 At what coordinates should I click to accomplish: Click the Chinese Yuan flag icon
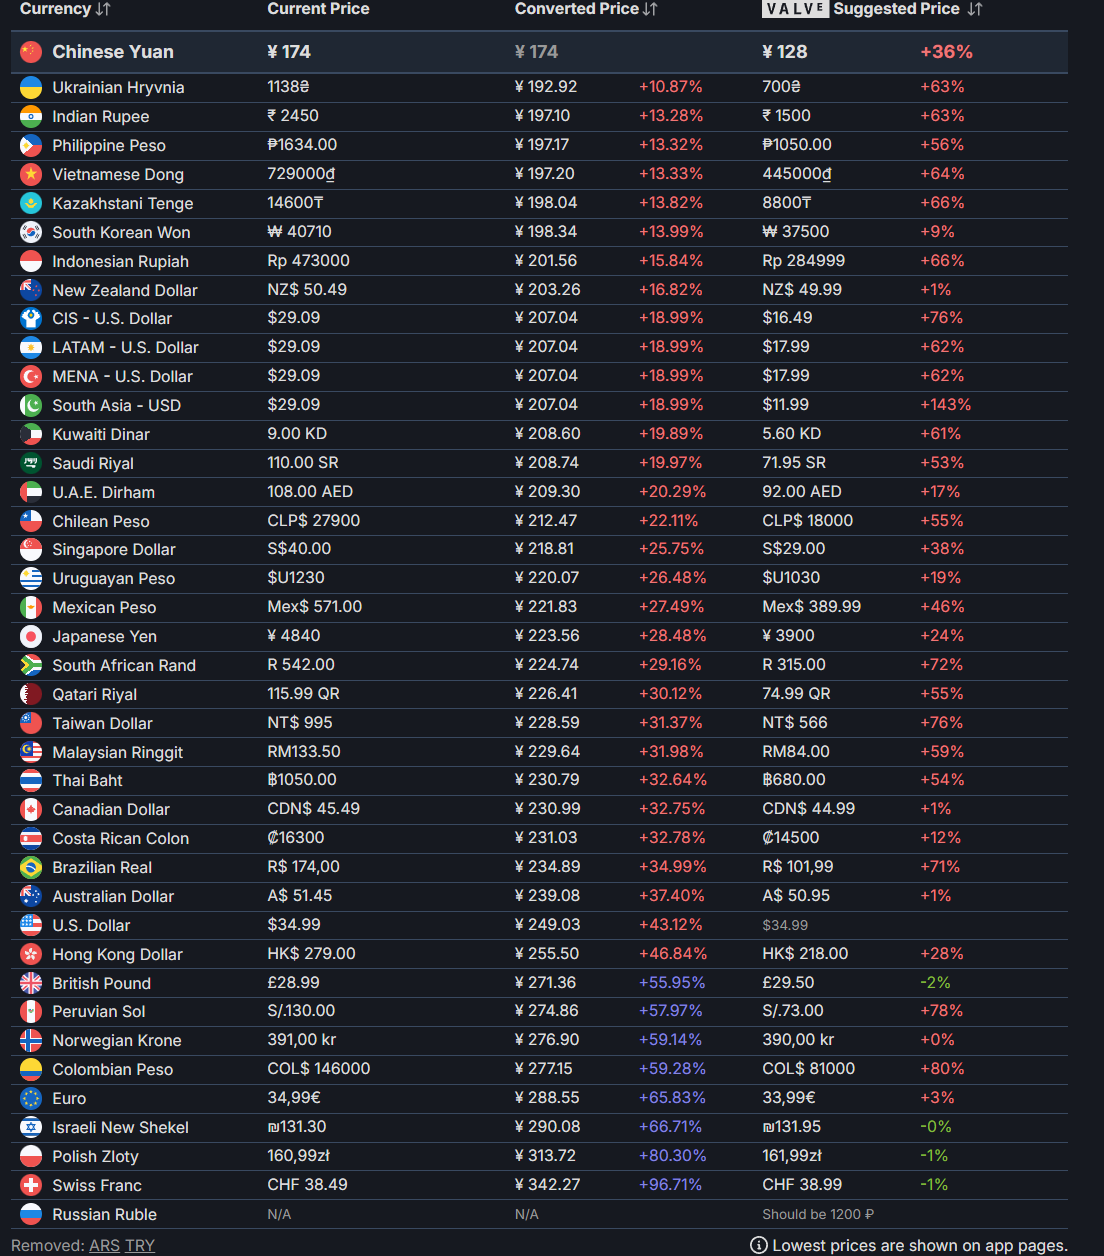coord(31,52)
